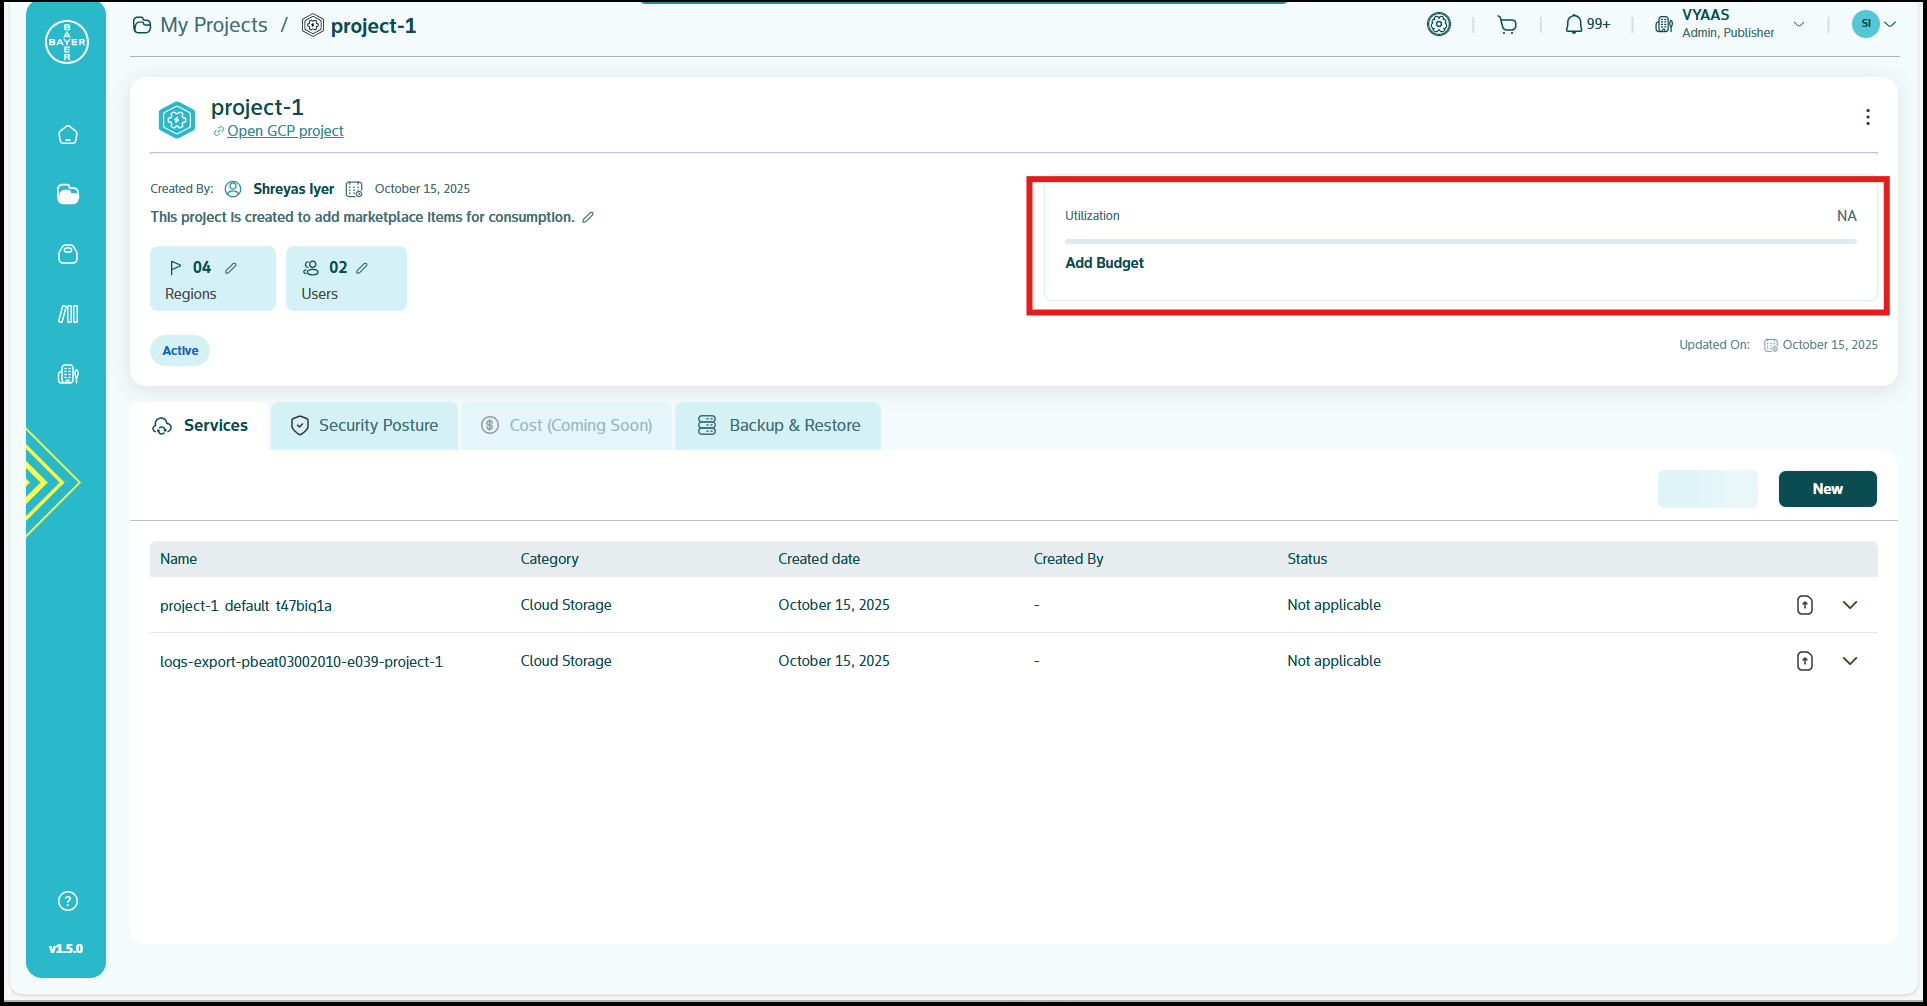Click the pencil icon to edit project description
Screen dimensions: 1927x1006
pos(588,217)
